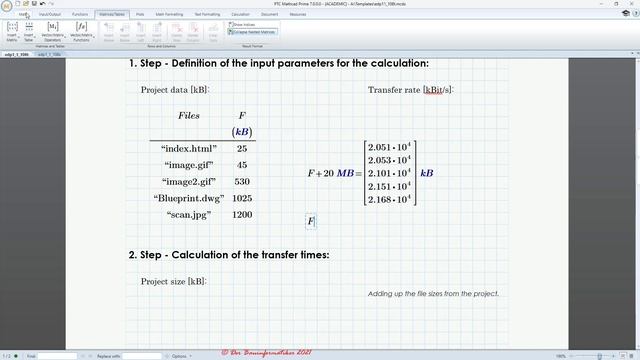Switch to the Math ribbon tab
The image size is (640, 360).
(23, 14)
